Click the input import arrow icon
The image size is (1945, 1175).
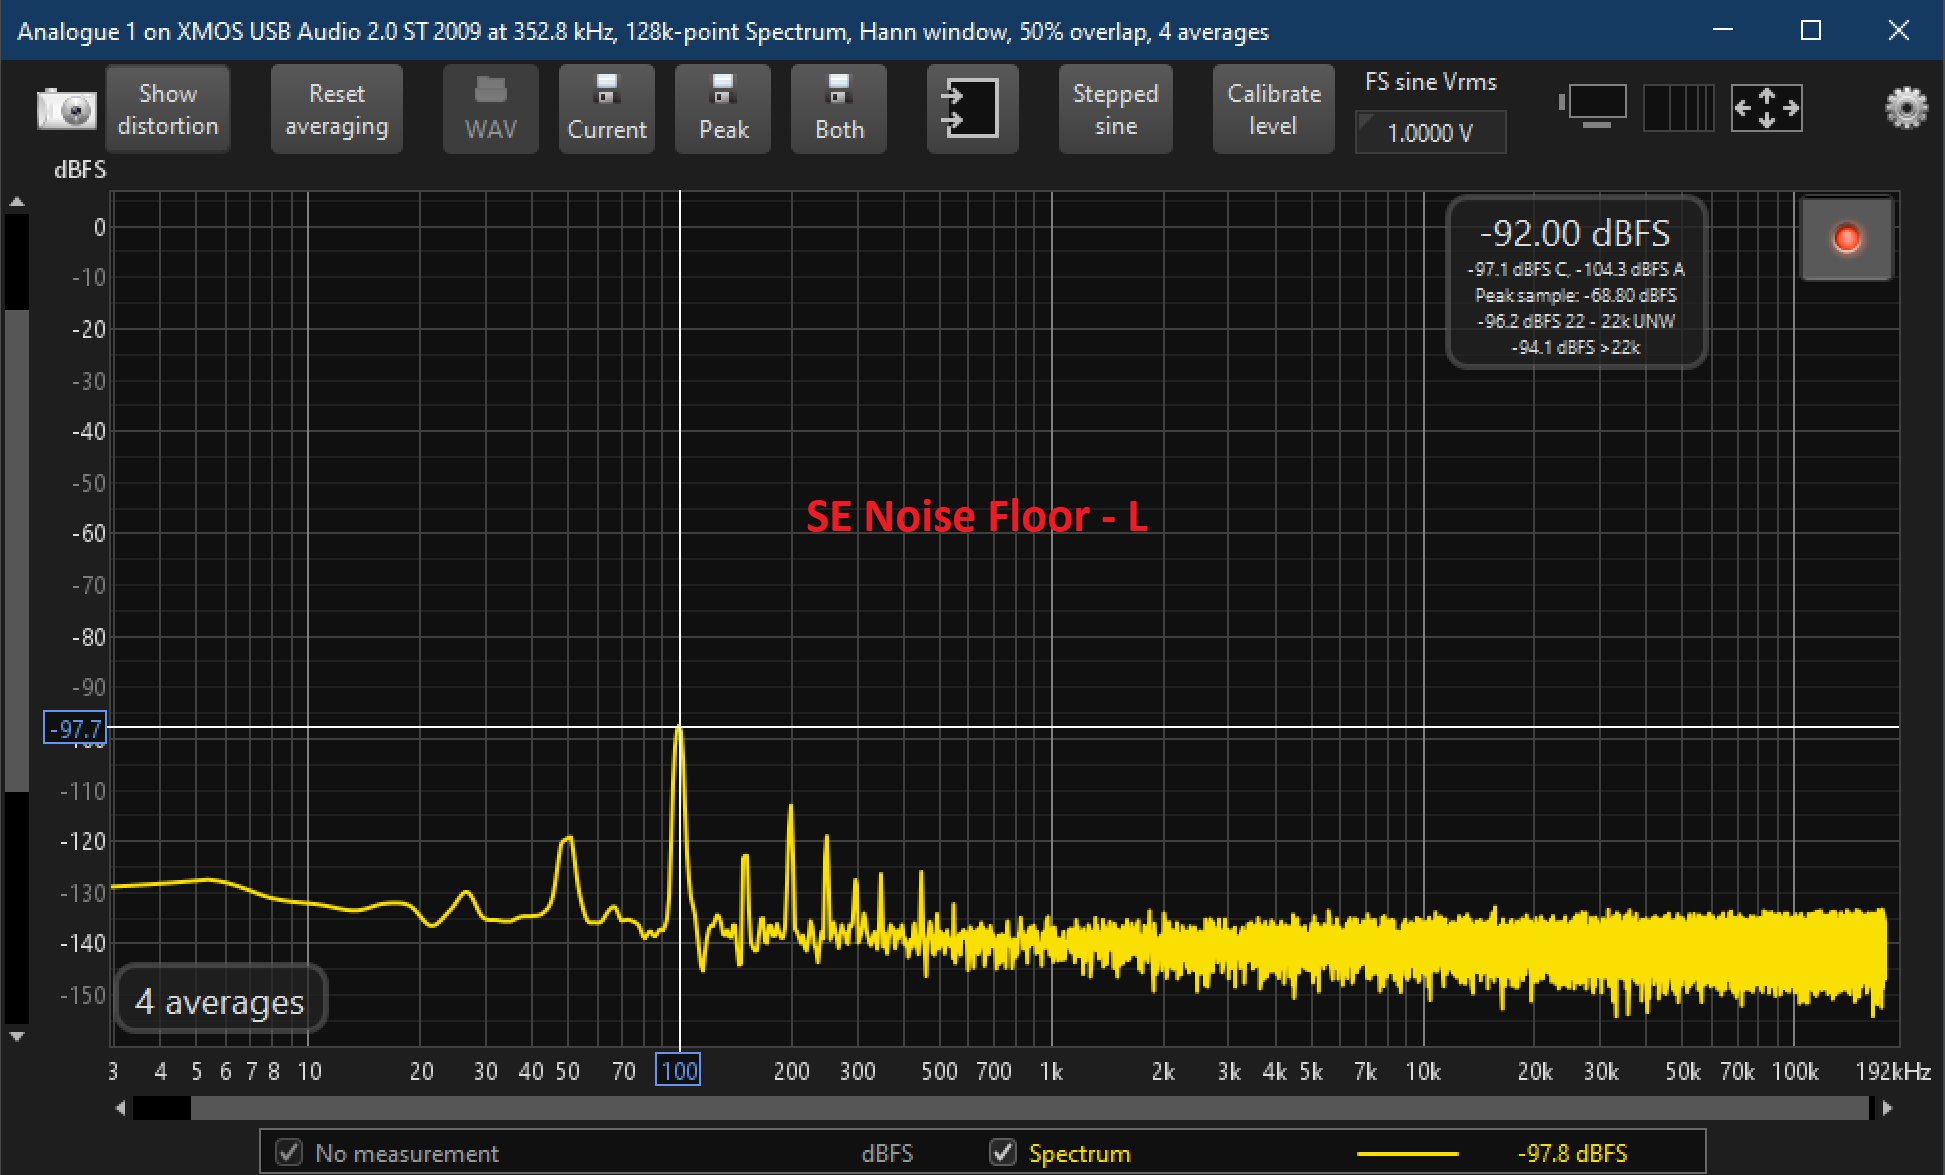click(972, 109)
